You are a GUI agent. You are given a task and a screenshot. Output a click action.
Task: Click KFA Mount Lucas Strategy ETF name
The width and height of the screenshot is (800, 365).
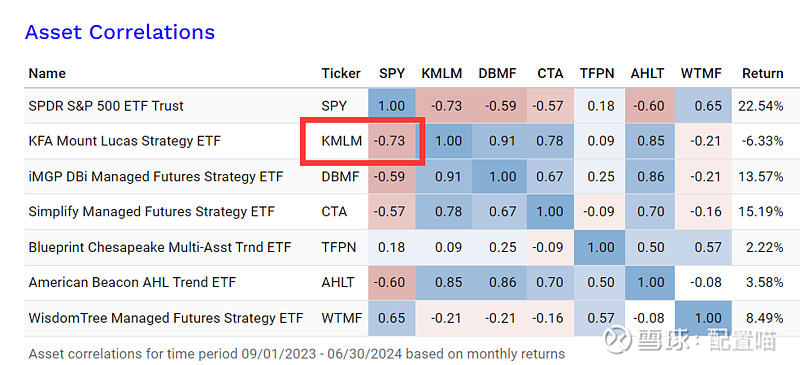pyautogui.click(x=124, y=141)
